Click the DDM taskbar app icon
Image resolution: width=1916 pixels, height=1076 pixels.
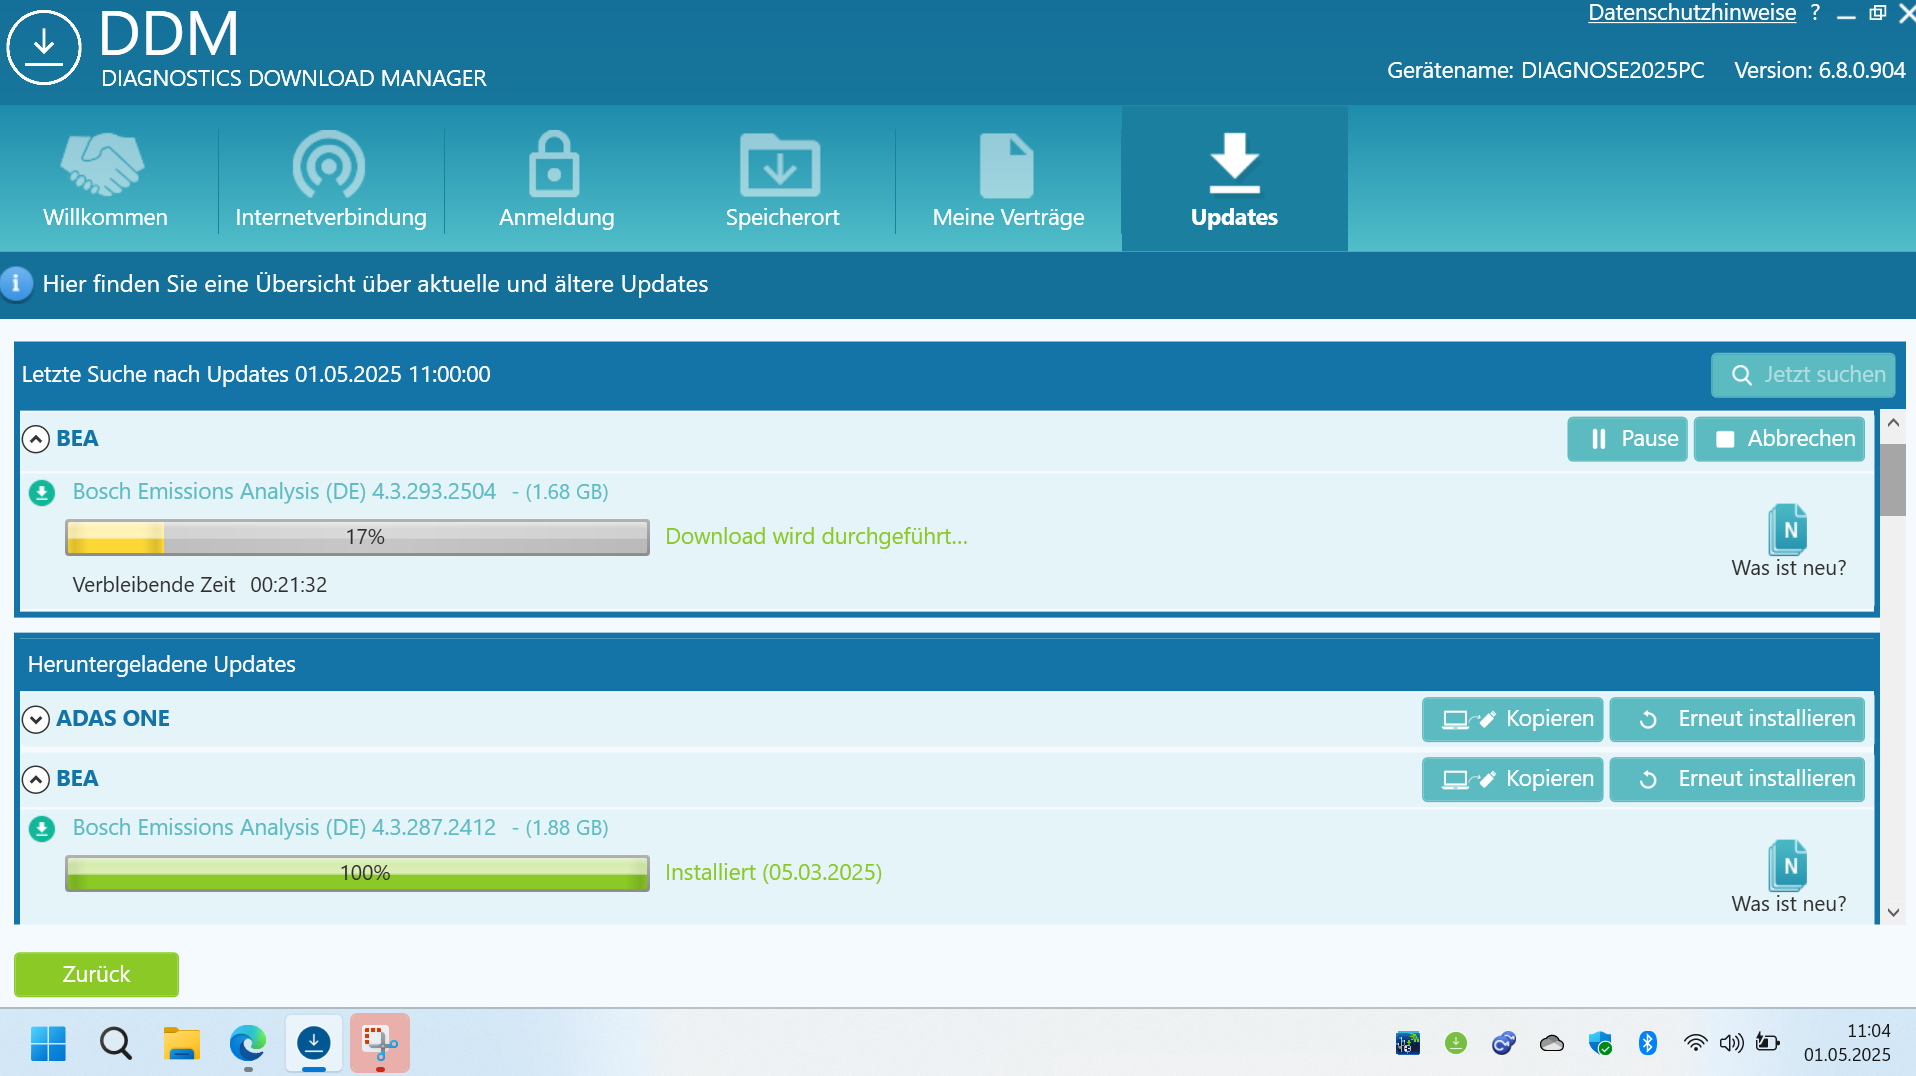click(x=314, y=1043)
